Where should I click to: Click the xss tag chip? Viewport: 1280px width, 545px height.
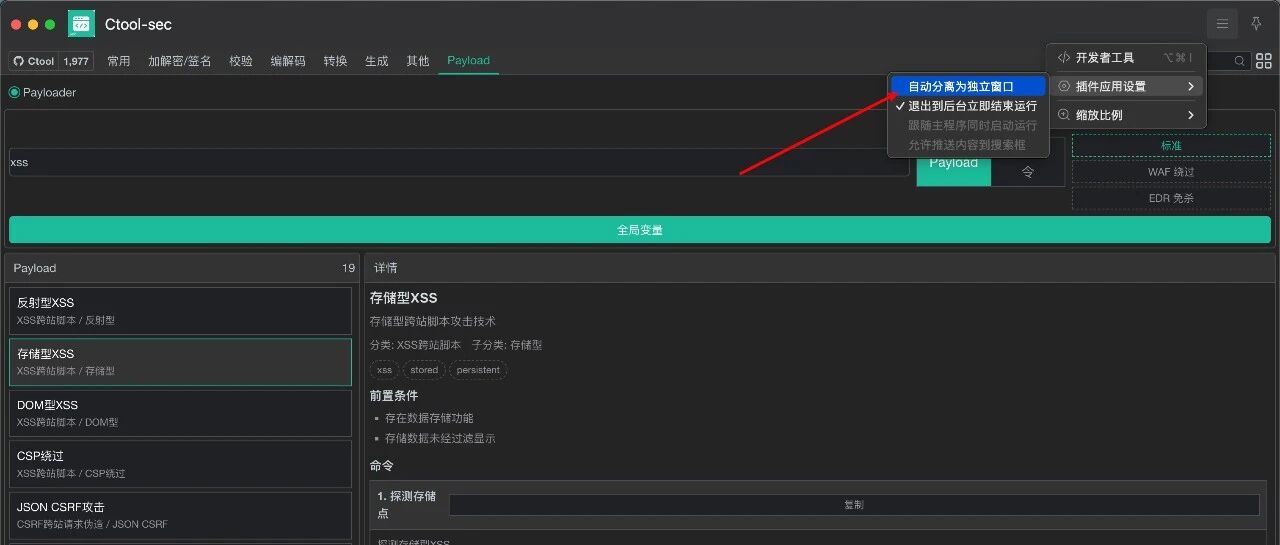tap(385, 370)
